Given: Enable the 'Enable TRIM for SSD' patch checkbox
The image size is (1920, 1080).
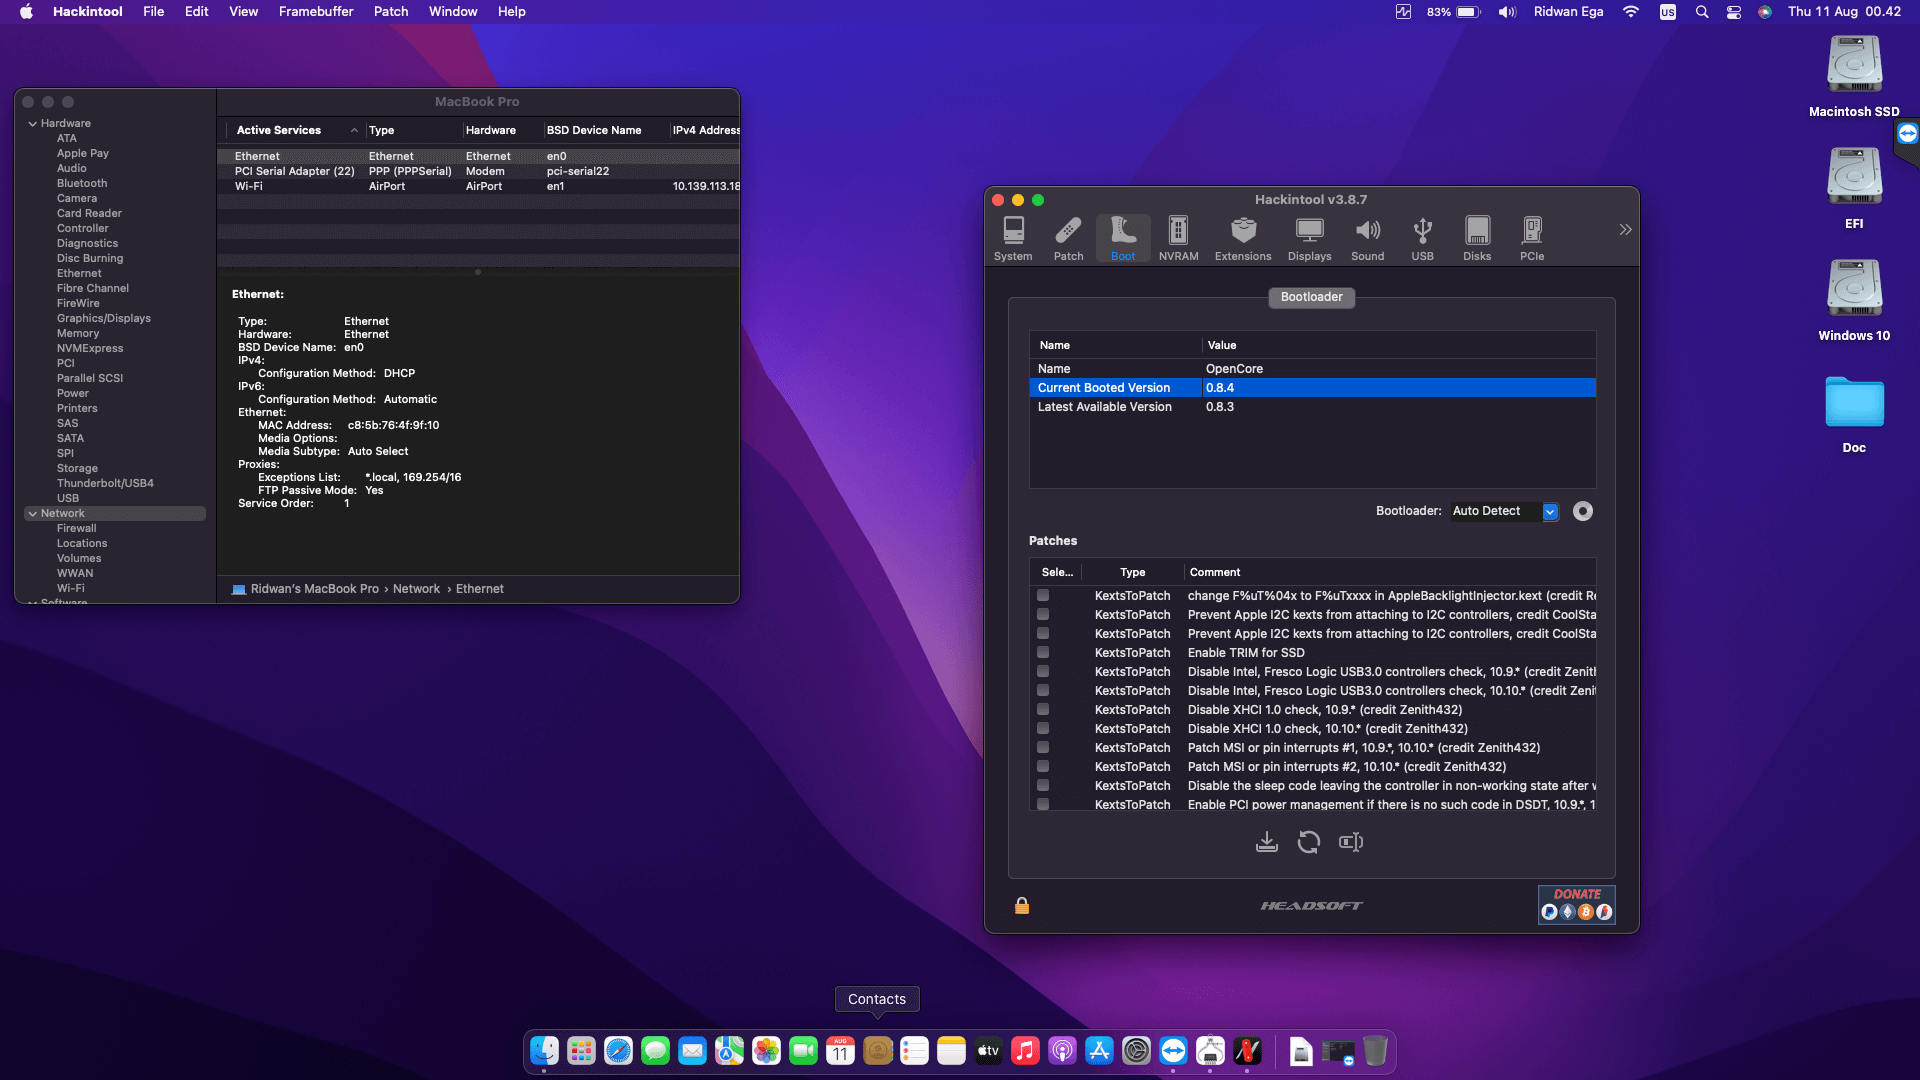Looking at the screenshot, I should pyautogui.click(x=1043, y=653).
